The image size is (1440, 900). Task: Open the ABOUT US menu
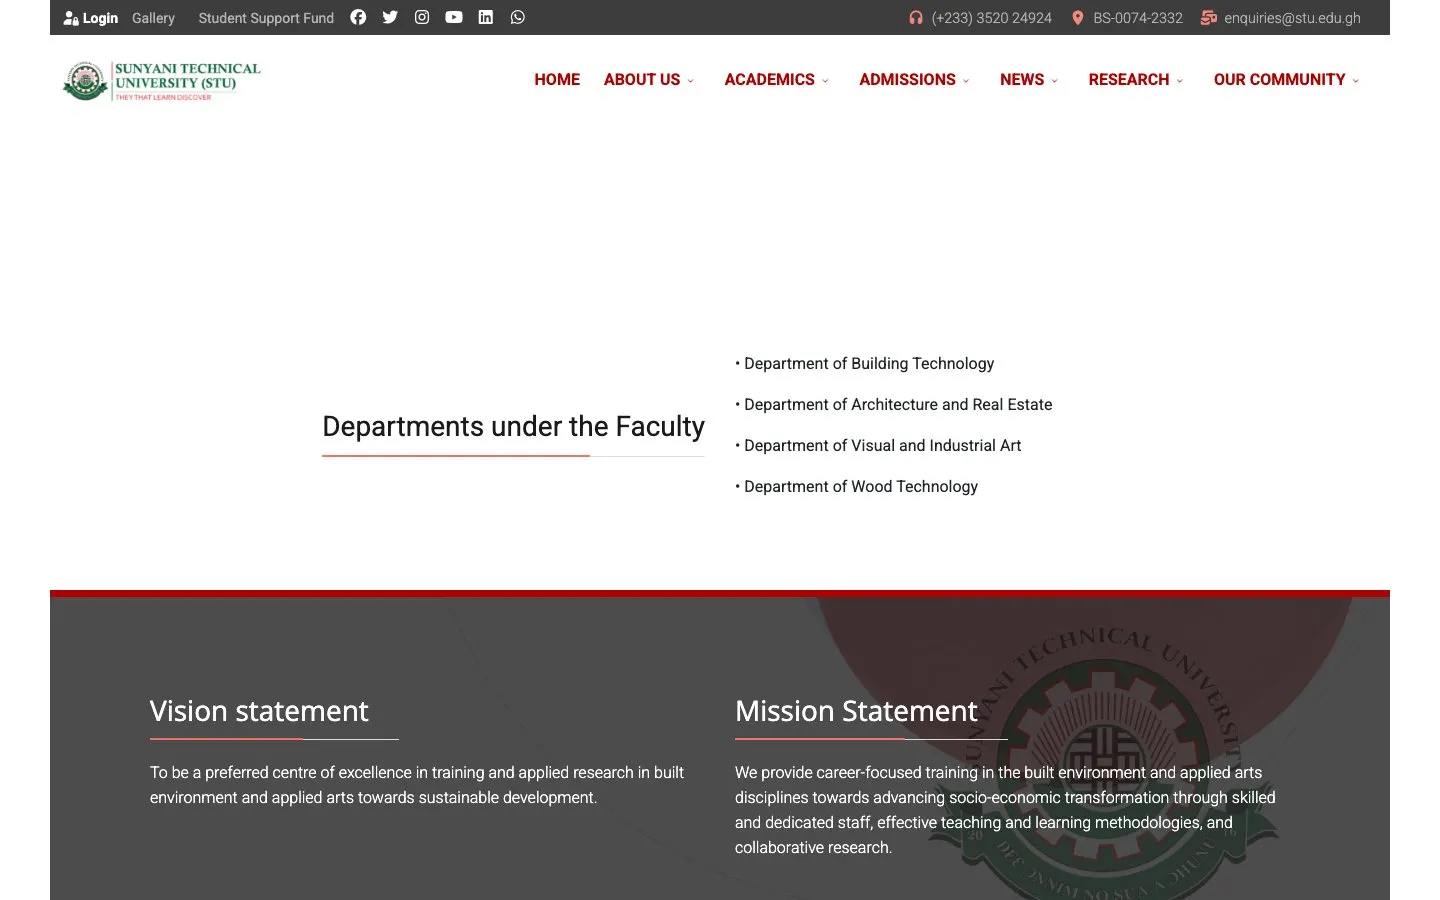(x=642, y=80)
